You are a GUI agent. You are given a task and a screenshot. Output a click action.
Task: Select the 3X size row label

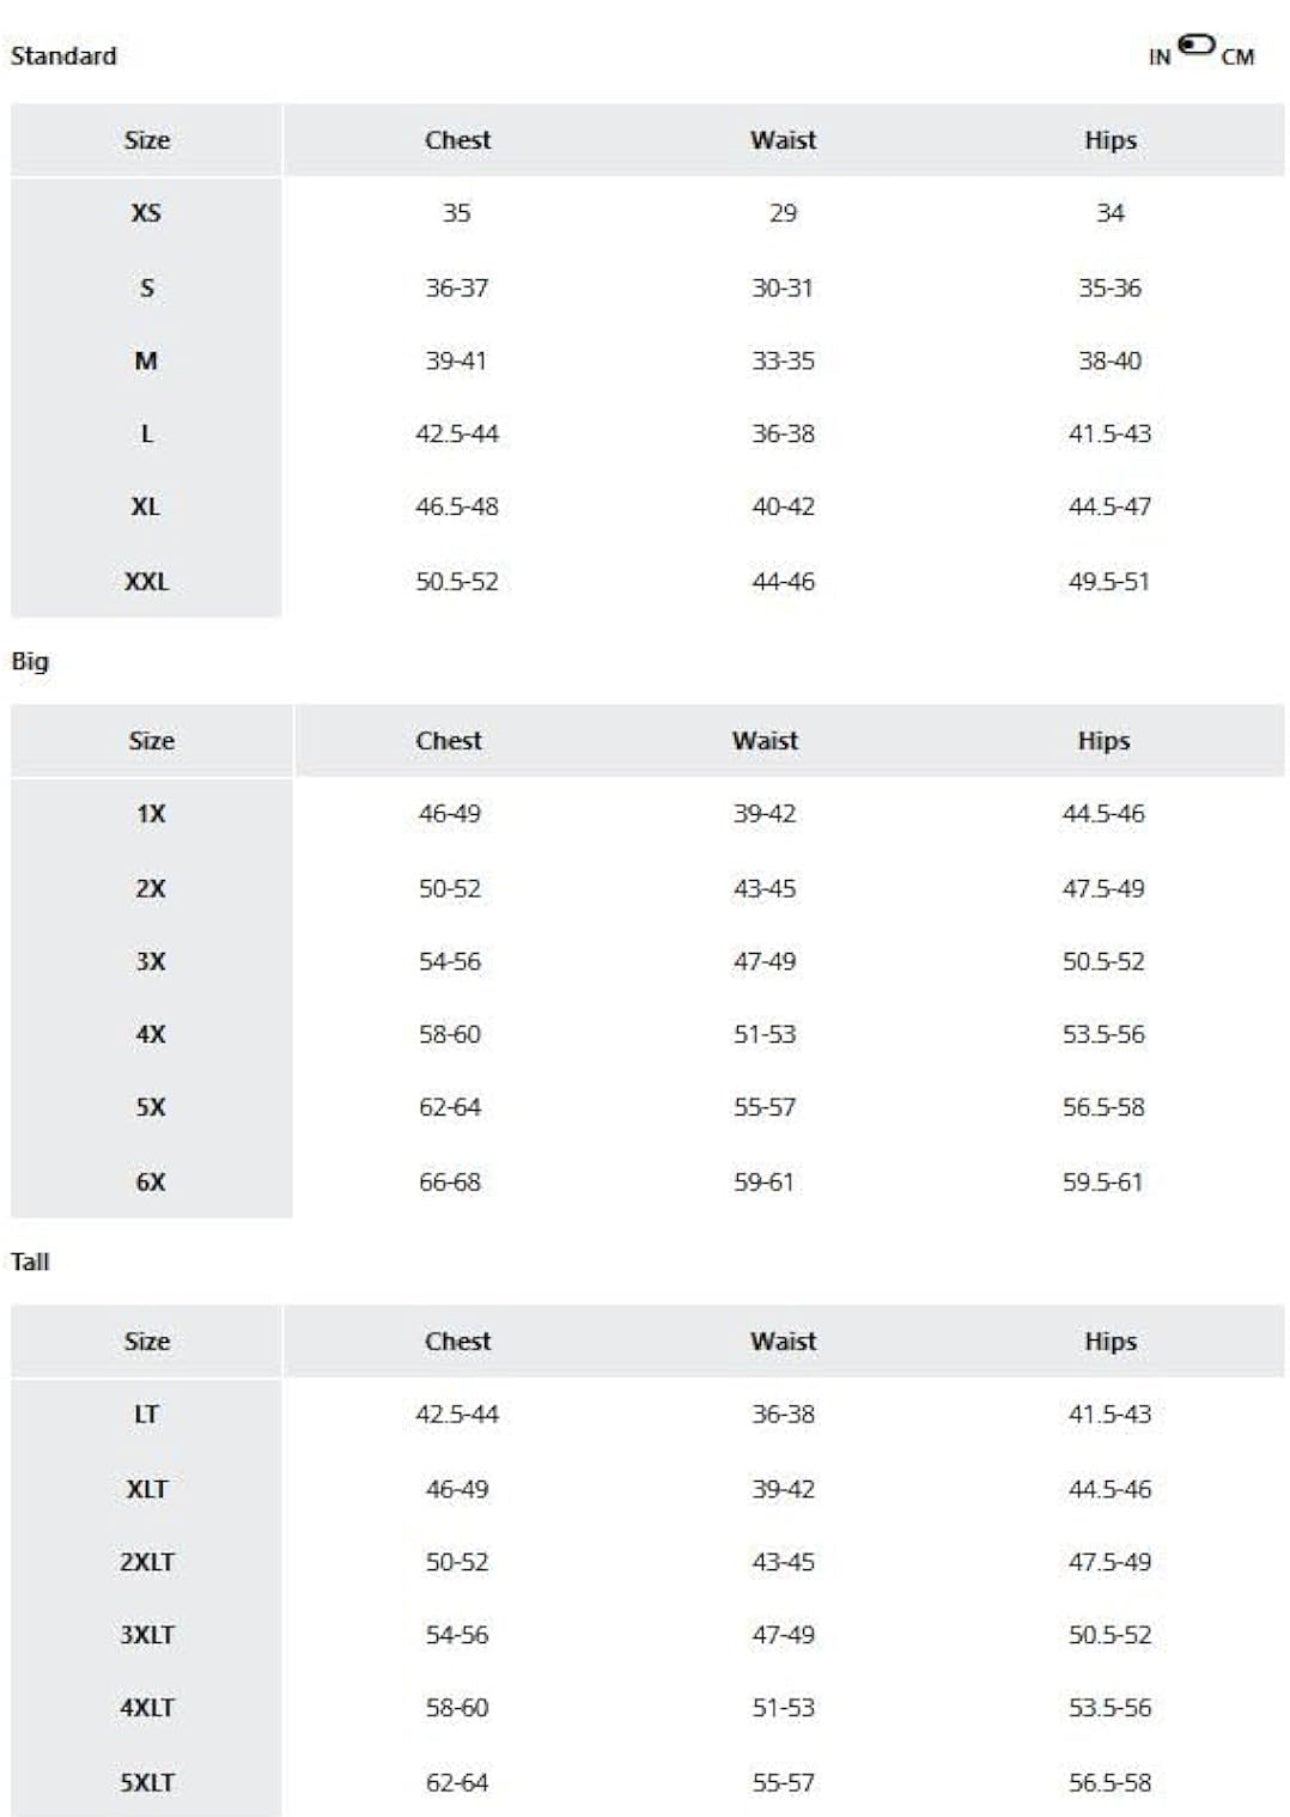[x=150, y=961]
